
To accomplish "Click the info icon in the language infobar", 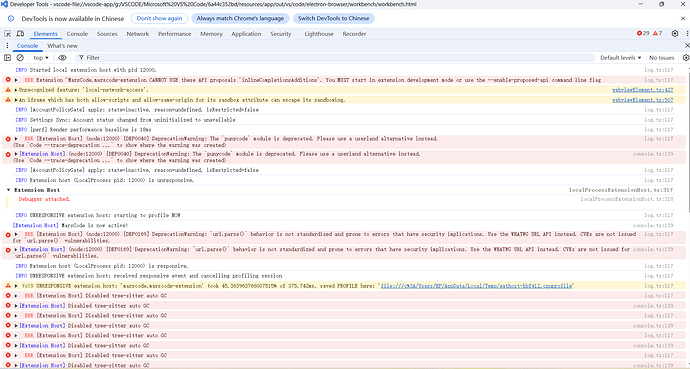I will [11, 18].
